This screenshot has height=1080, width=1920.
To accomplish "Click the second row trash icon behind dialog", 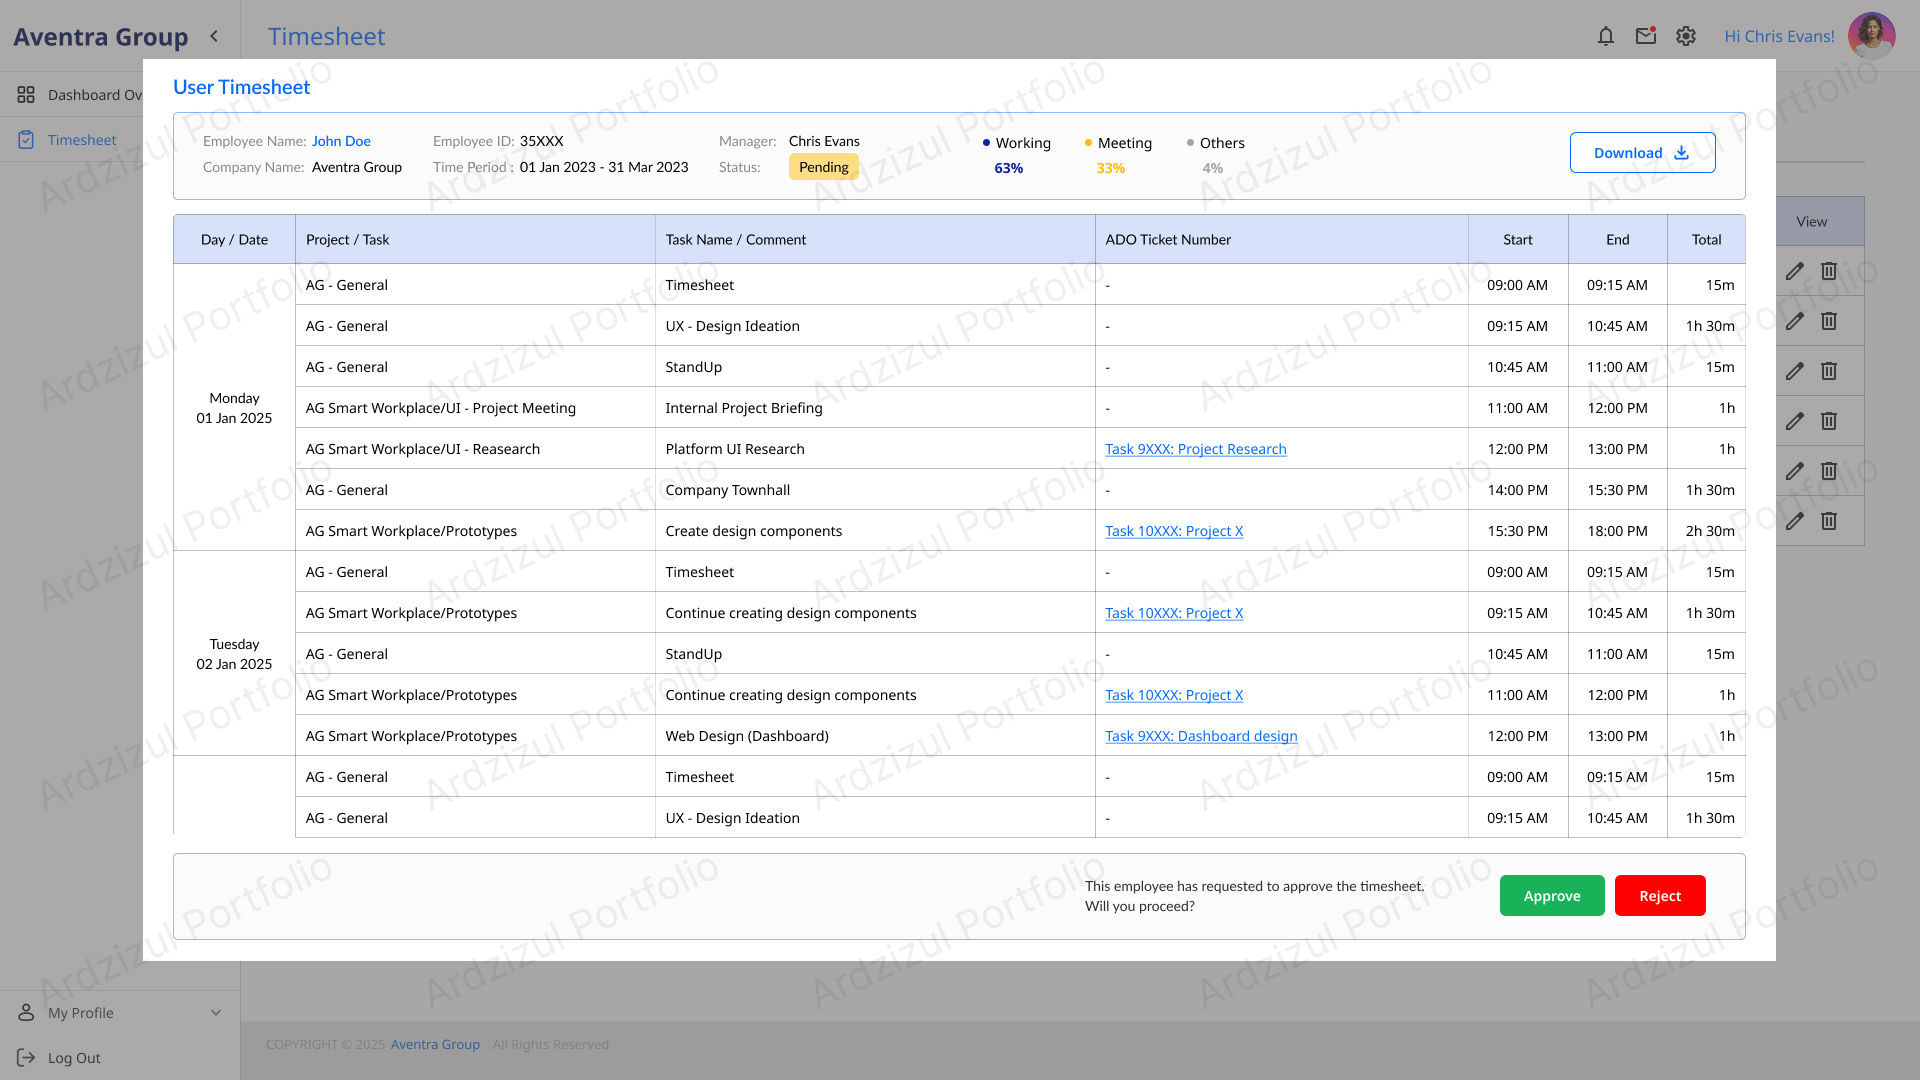I will coord(1829,321).
